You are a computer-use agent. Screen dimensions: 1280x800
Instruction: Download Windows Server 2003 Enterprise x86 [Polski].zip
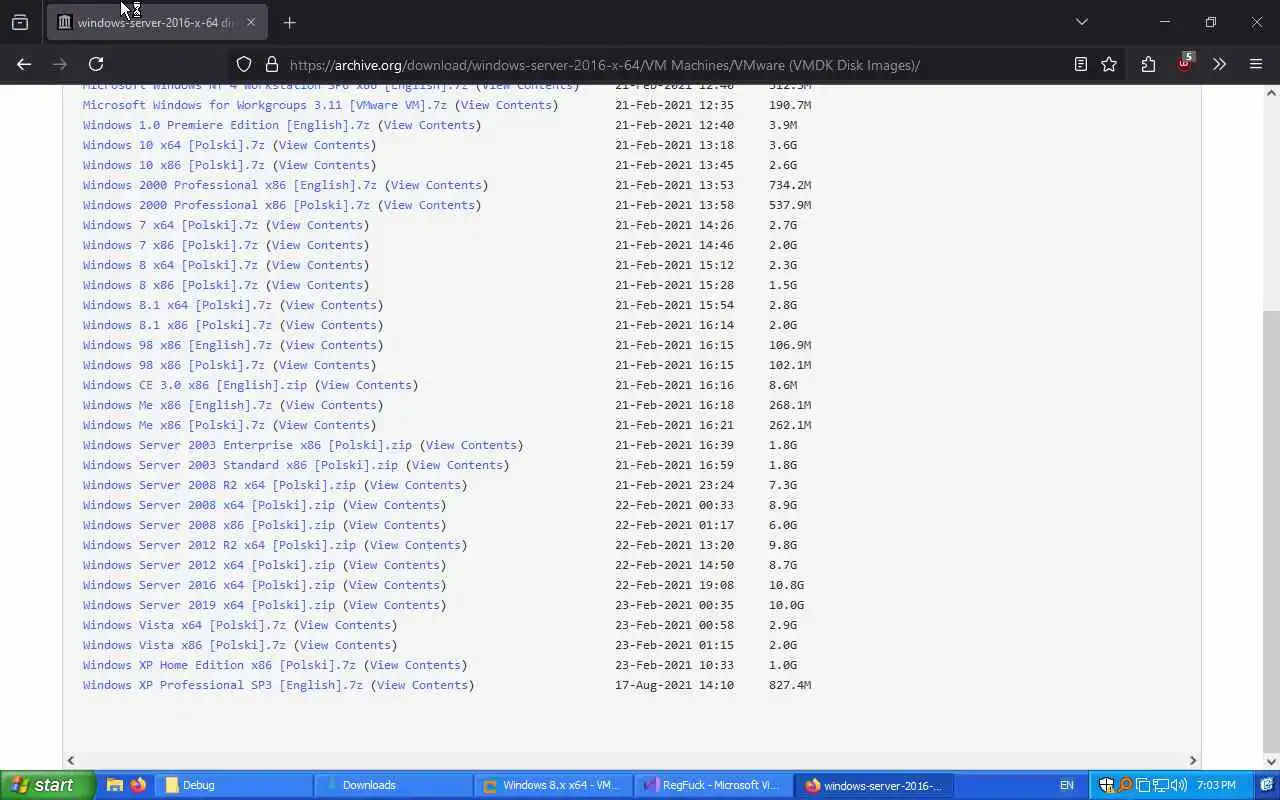click(x=247, y=445)
